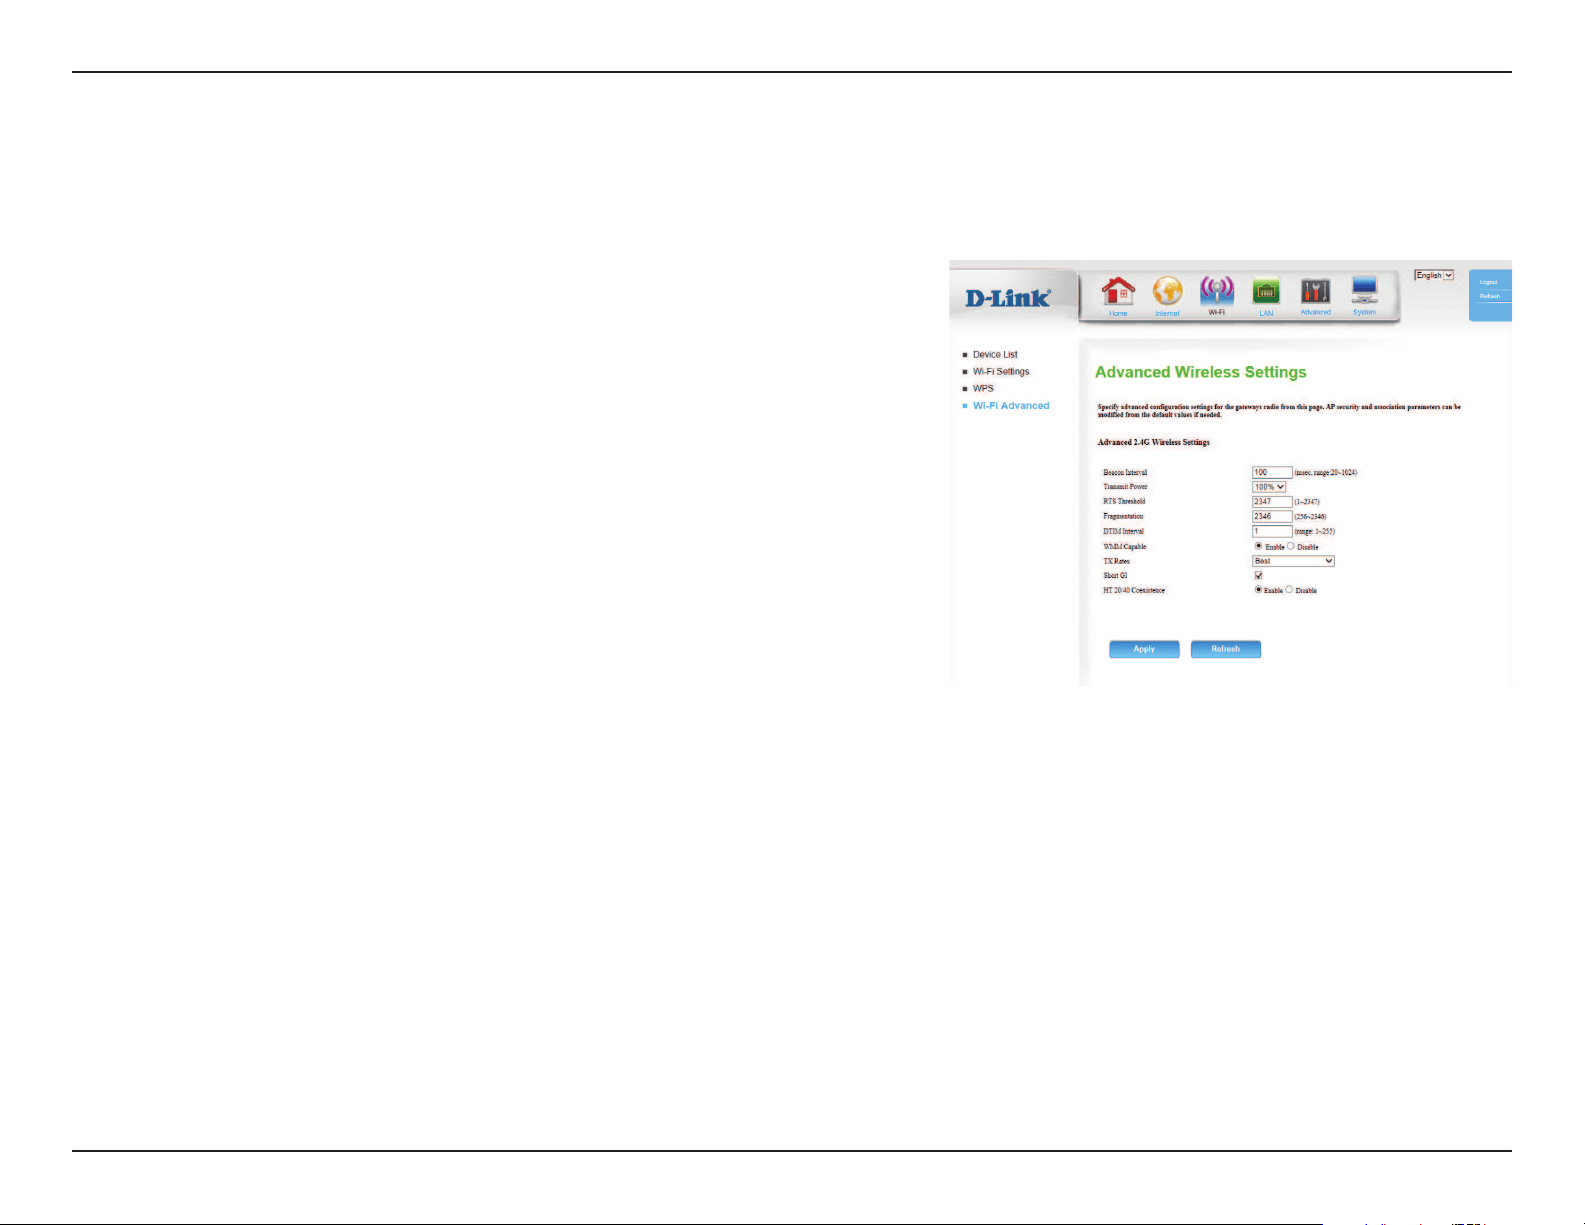Focus the Beacon Interval field
The image size is (1585, 1225).
[x=1272, y=472]
